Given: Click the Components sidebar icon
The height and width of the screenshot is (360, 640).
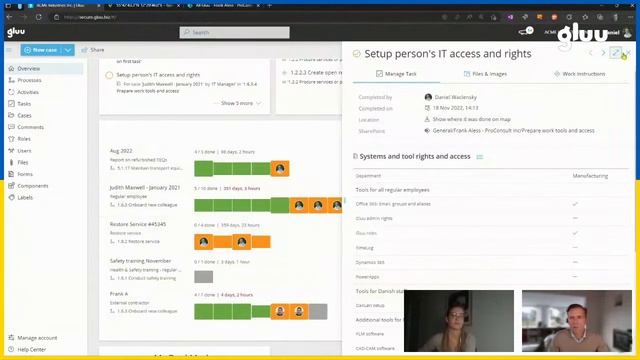Looking at the screenshot, I should click(11, 186).
